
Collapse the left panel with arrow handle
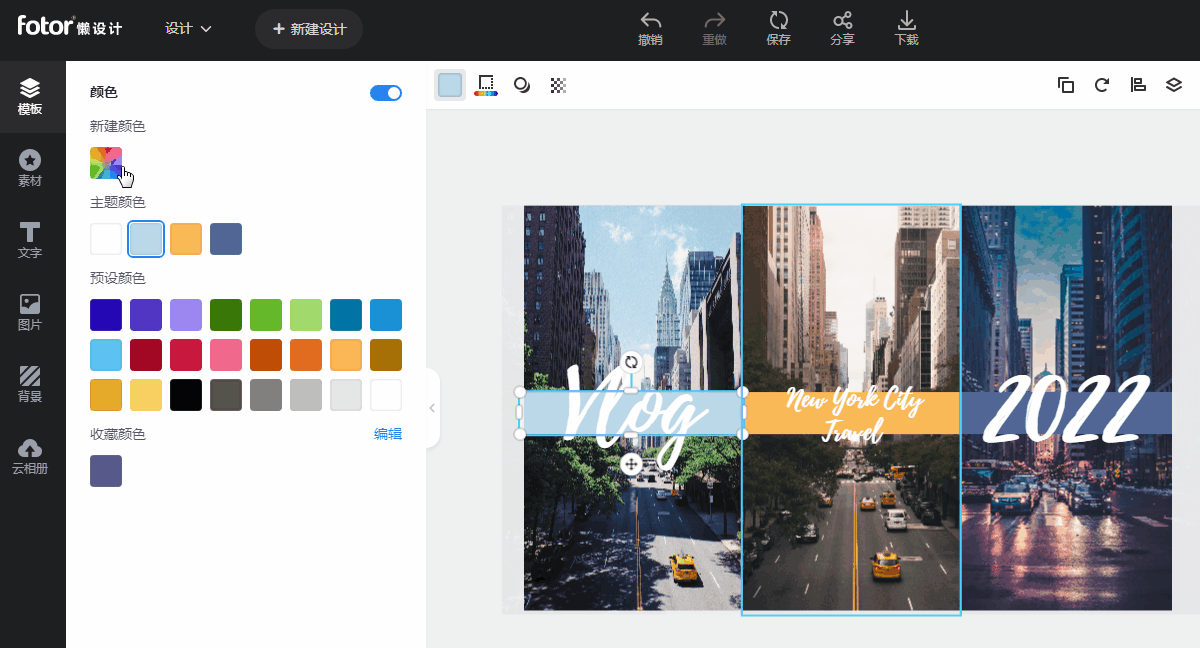(432, 408)
